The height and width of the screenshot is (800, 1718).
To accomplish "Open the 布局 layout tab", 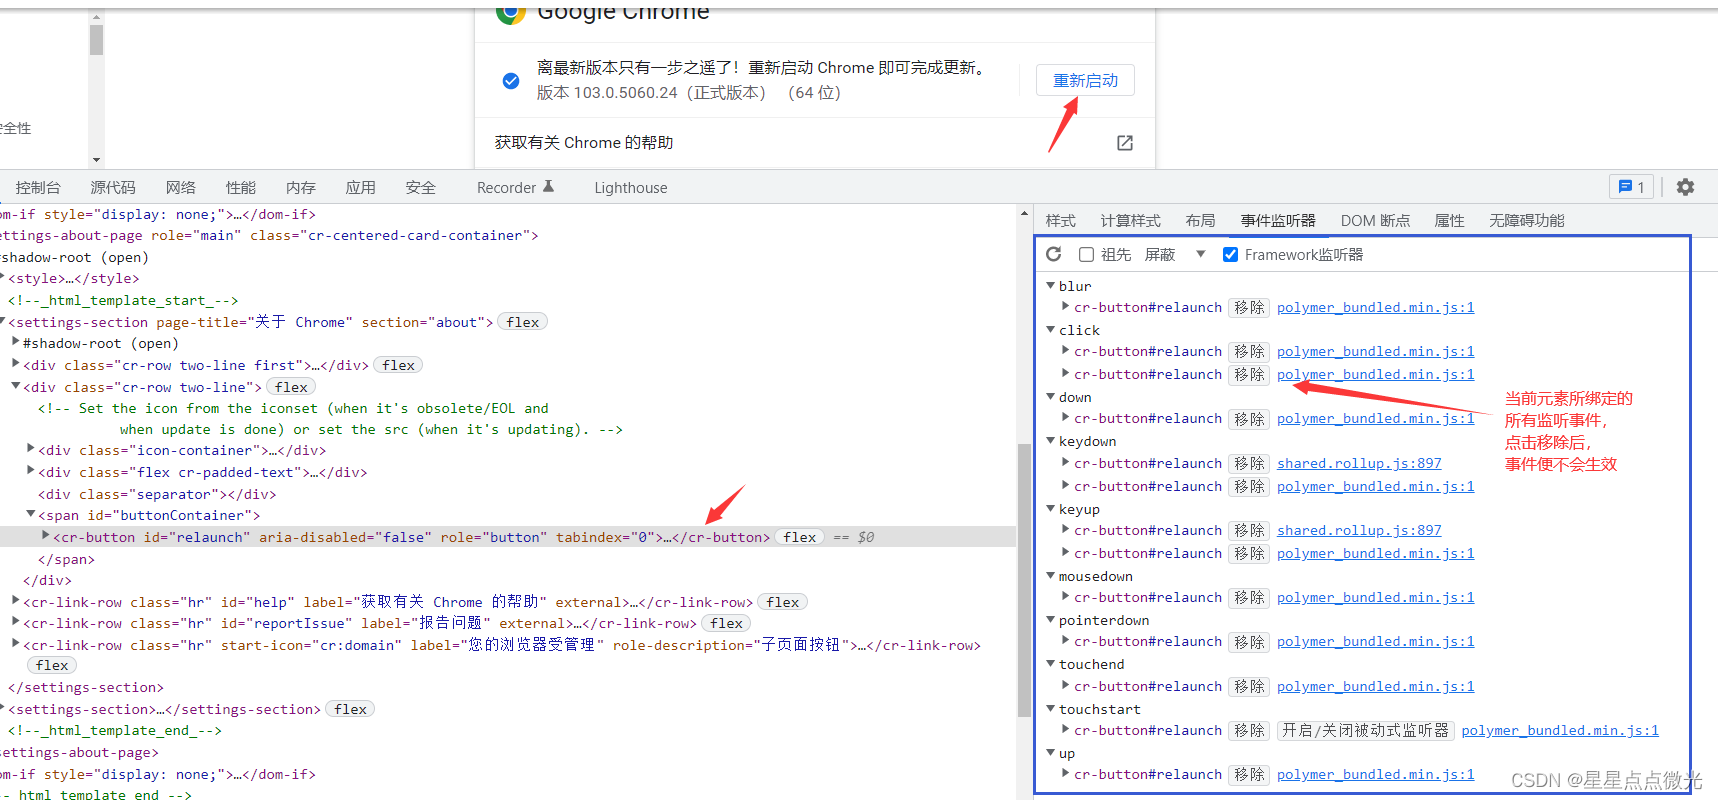I will click(x=1201, y=221).
